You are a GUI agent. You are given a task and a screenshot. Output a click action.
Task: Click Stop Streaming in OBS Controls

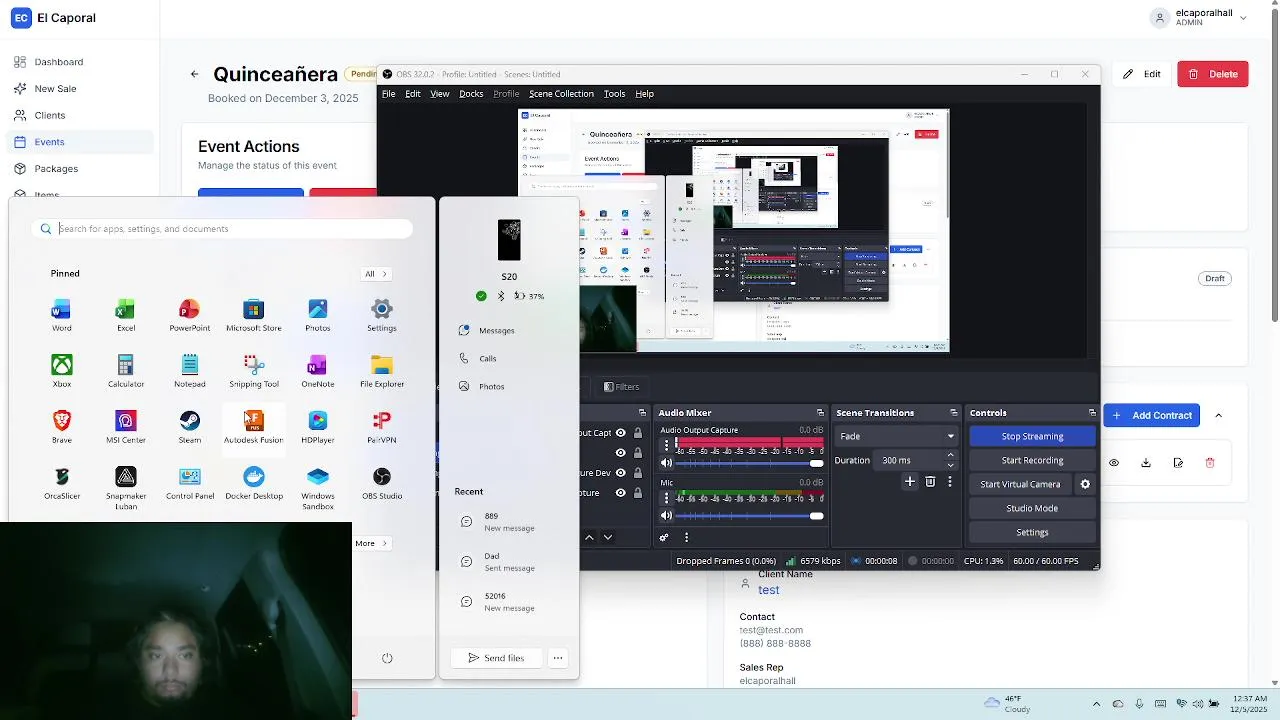pos(1032,436)
